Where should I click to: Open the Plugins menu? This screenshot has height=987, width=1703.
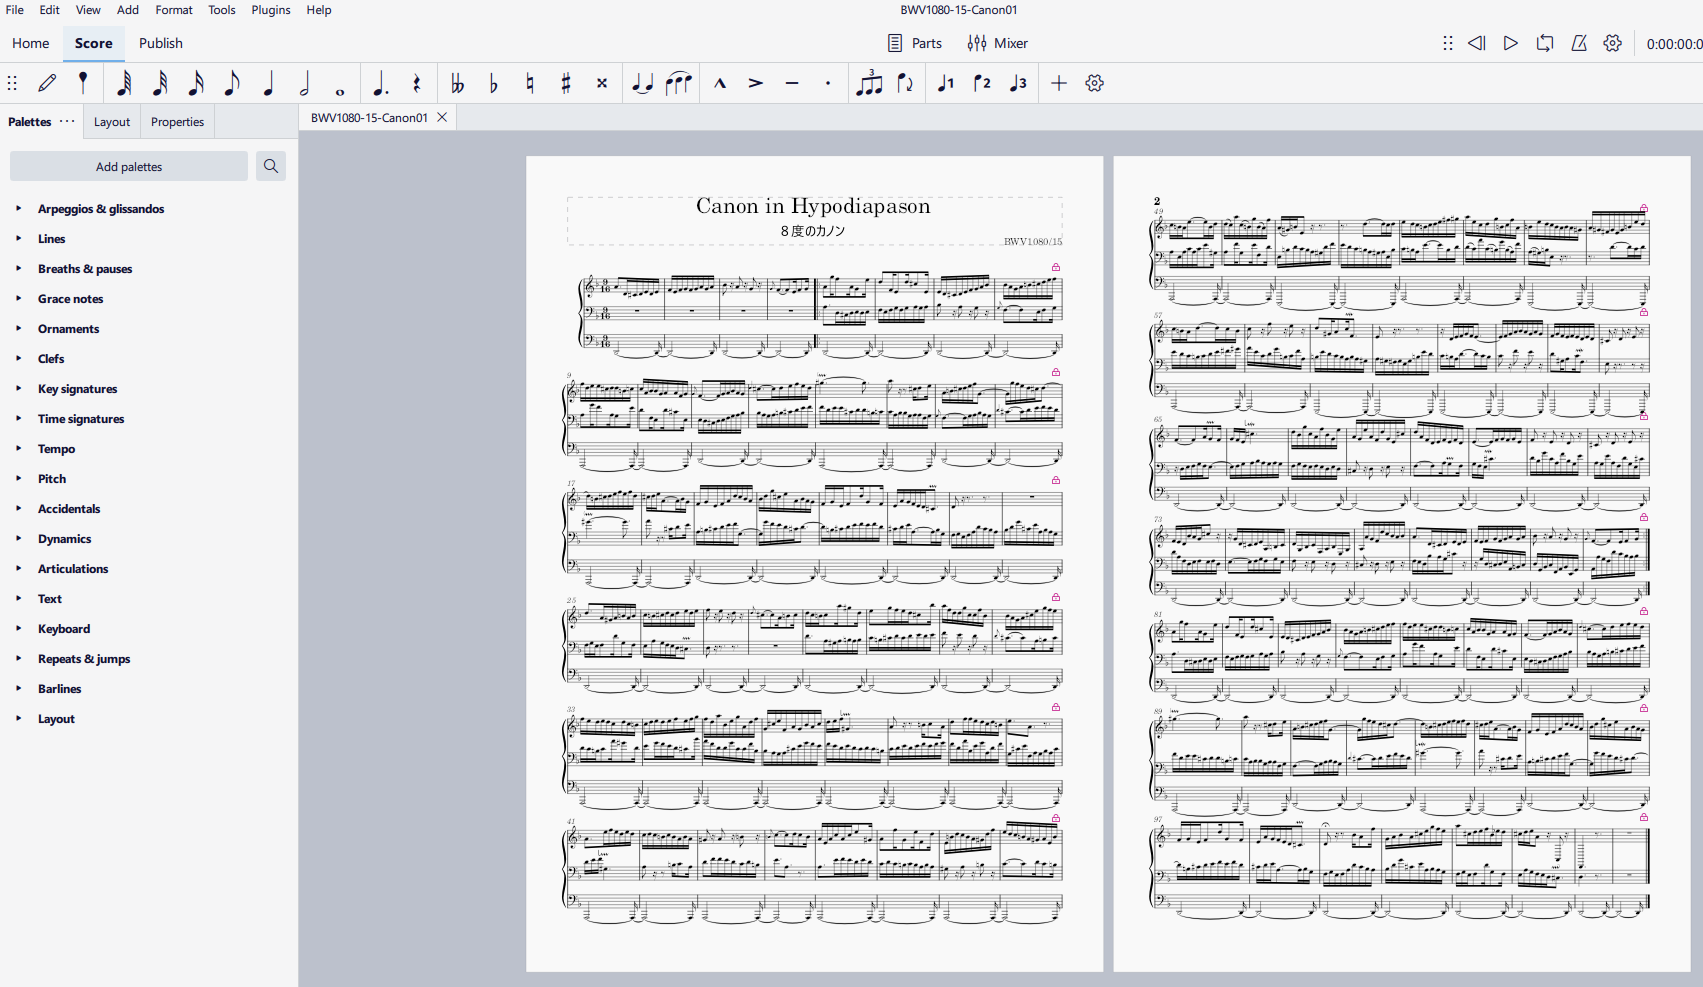271,10
